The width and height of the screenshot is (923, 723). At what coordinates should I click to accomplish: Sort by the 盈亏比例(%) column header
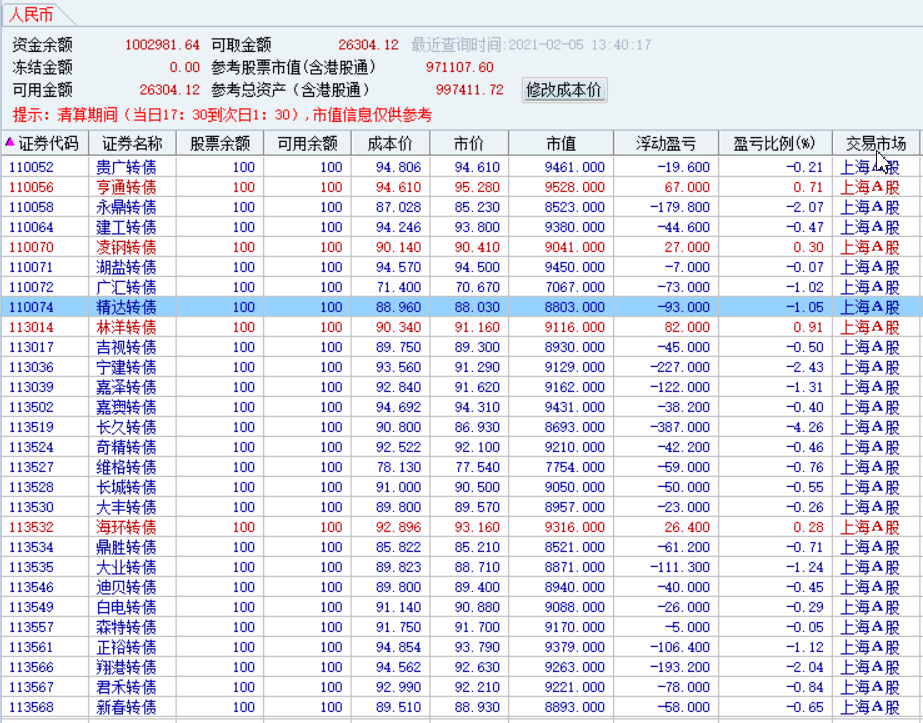[775, 143]
